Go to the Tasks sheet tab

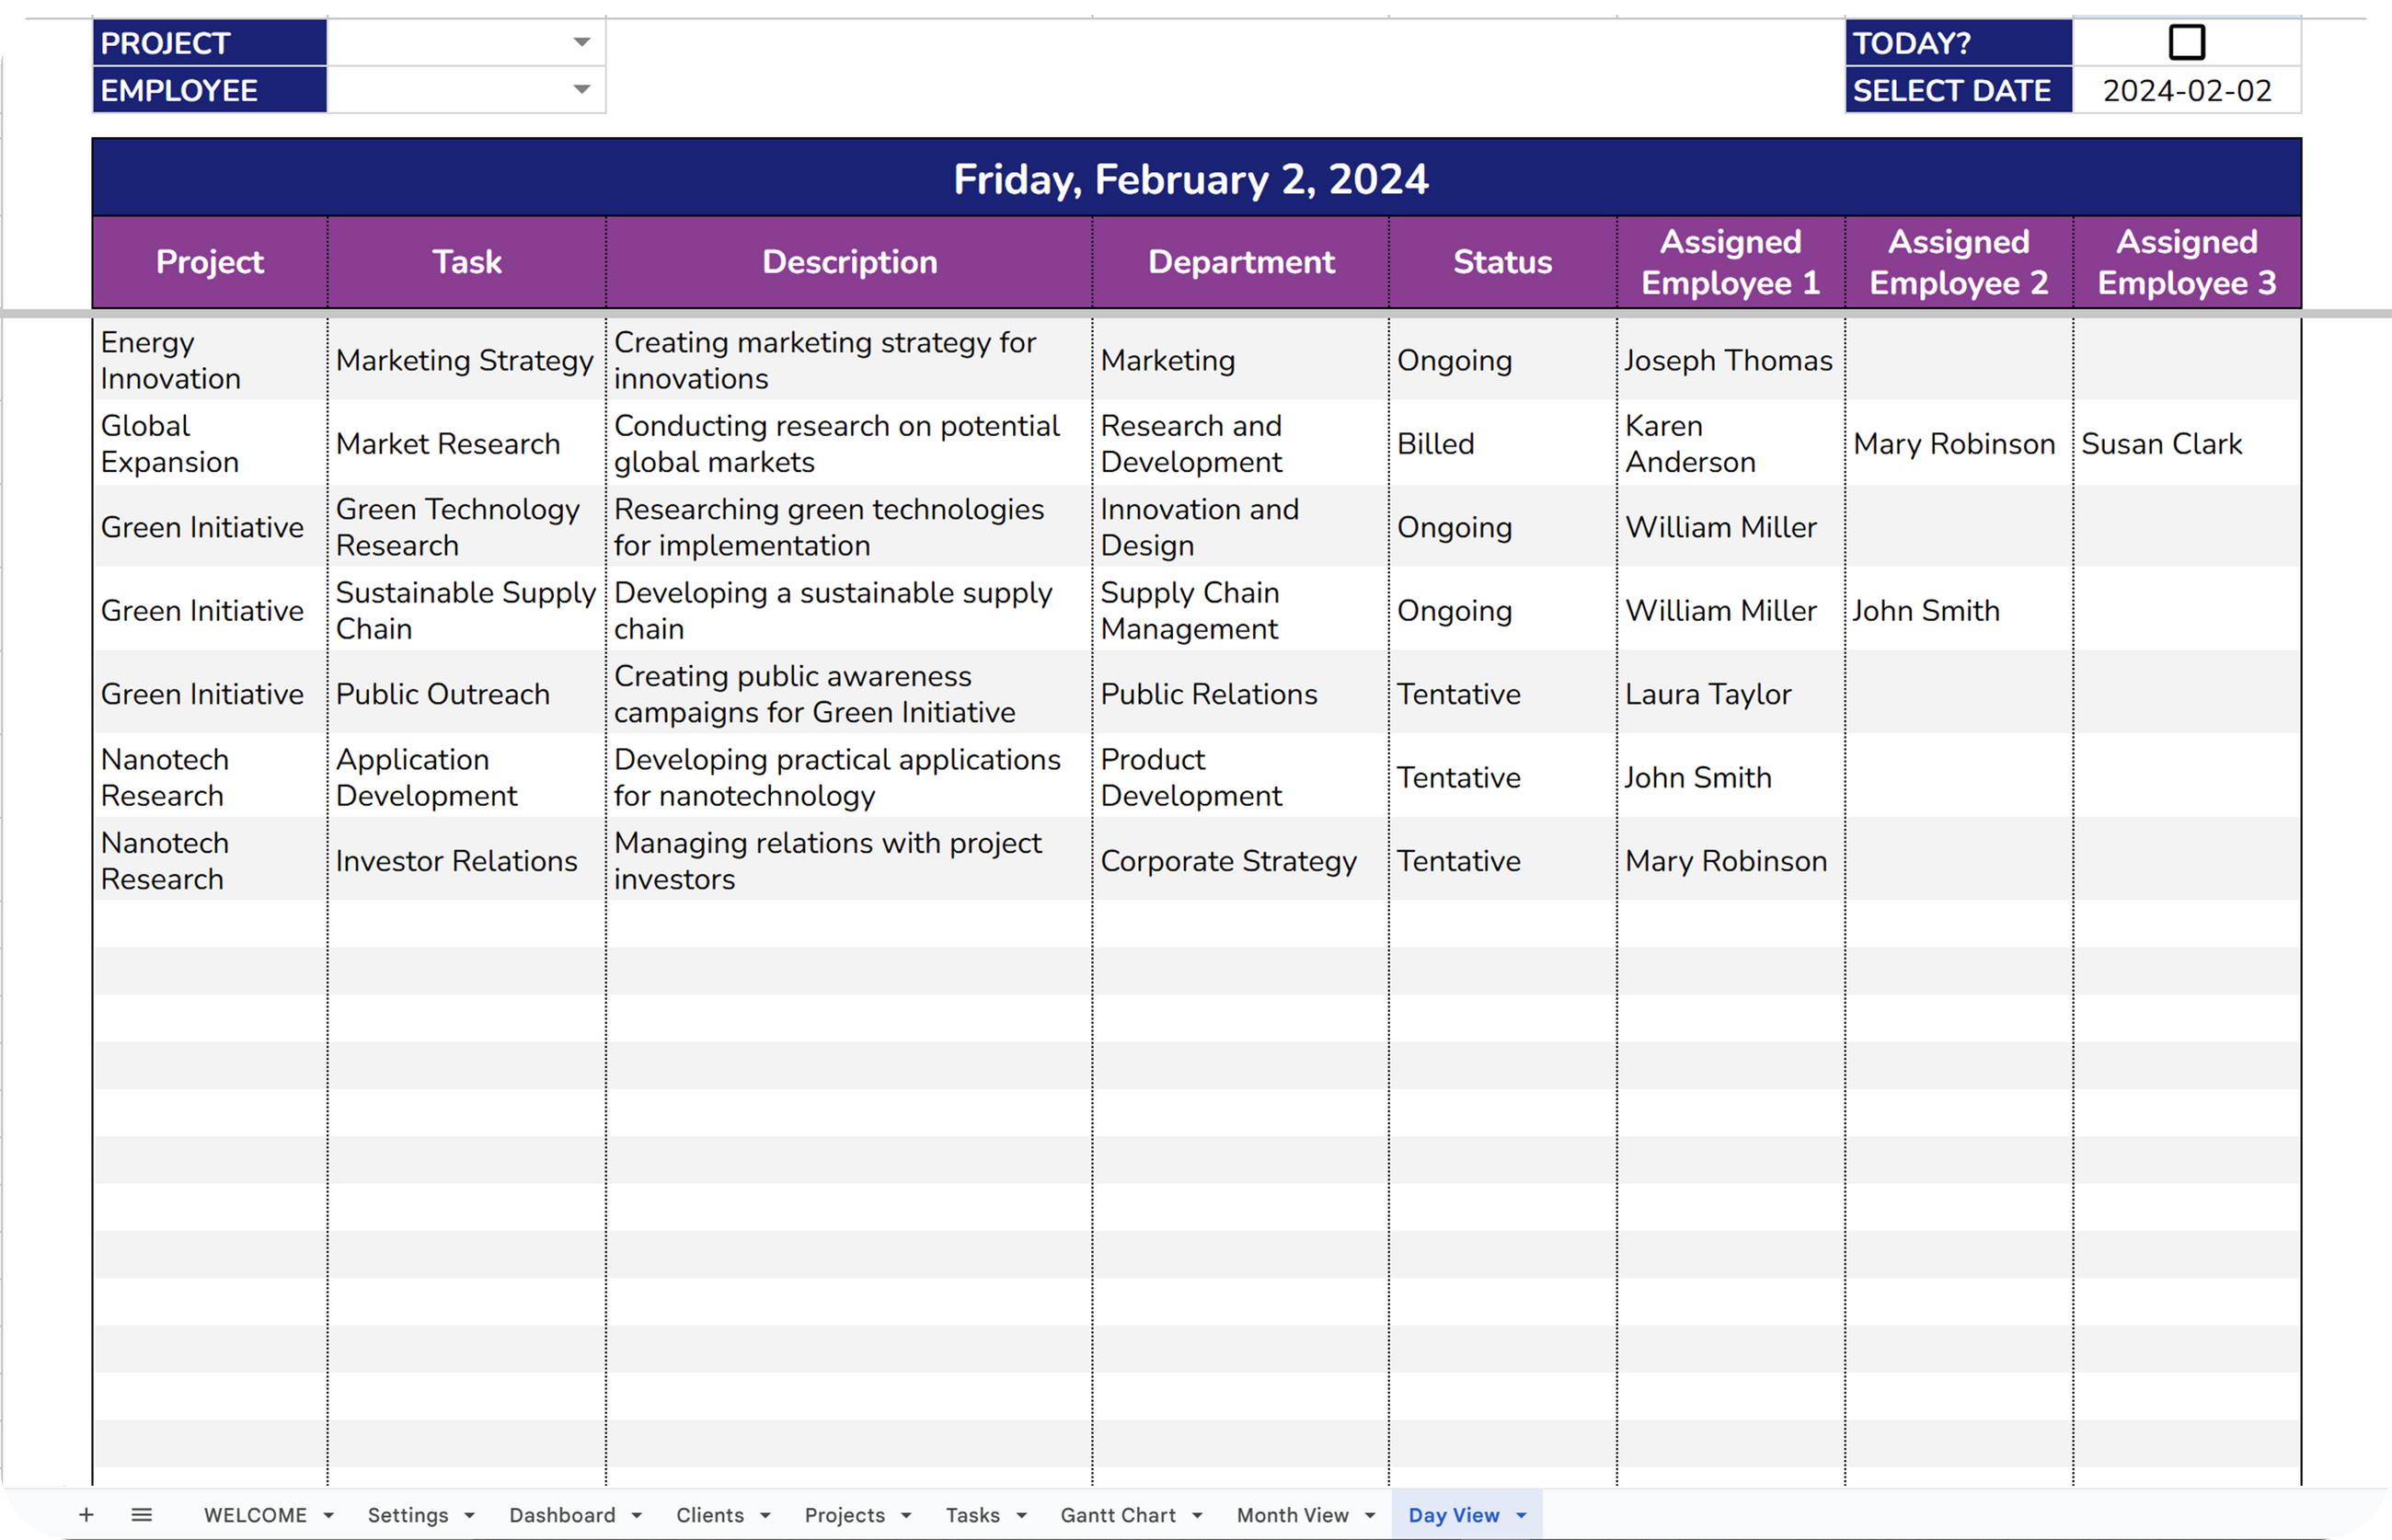click(x=972, y=1515)
